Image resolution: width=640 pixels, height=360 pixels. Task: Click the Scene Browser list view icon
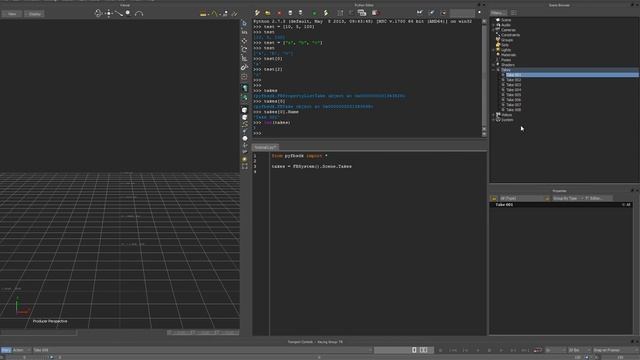pos(513,13)
